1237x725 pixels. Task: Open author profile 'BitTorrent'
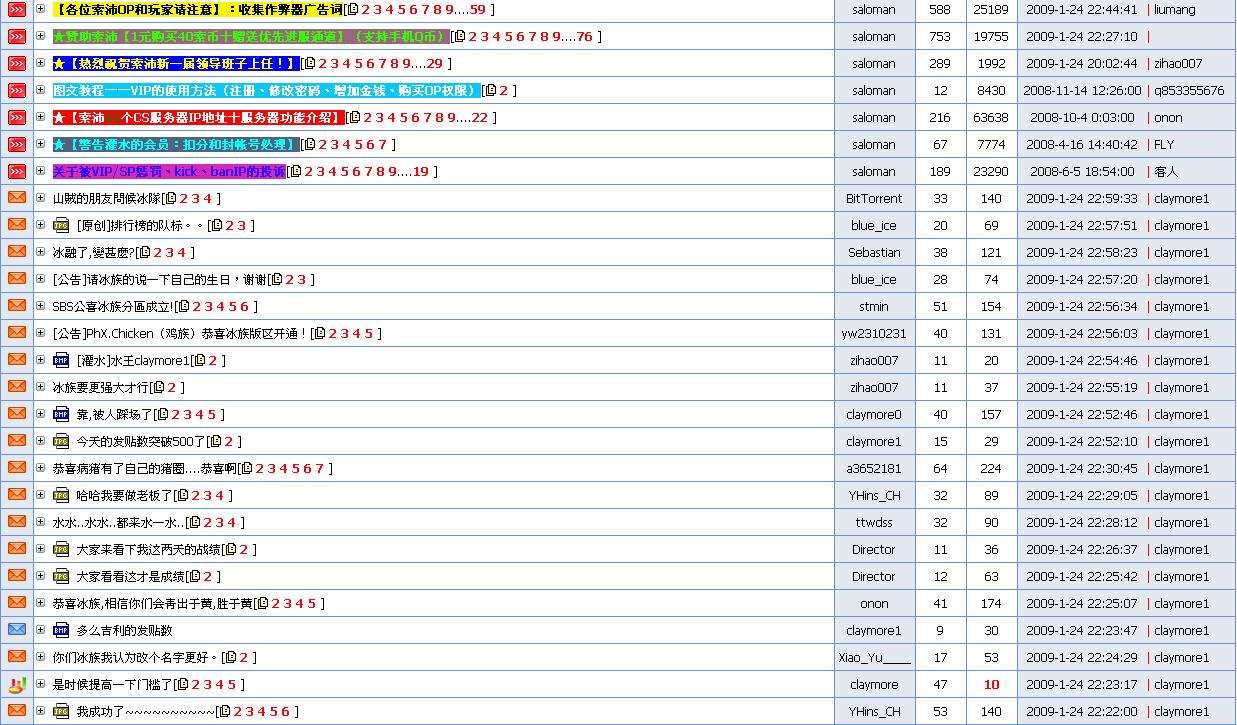tap(873, 199)
